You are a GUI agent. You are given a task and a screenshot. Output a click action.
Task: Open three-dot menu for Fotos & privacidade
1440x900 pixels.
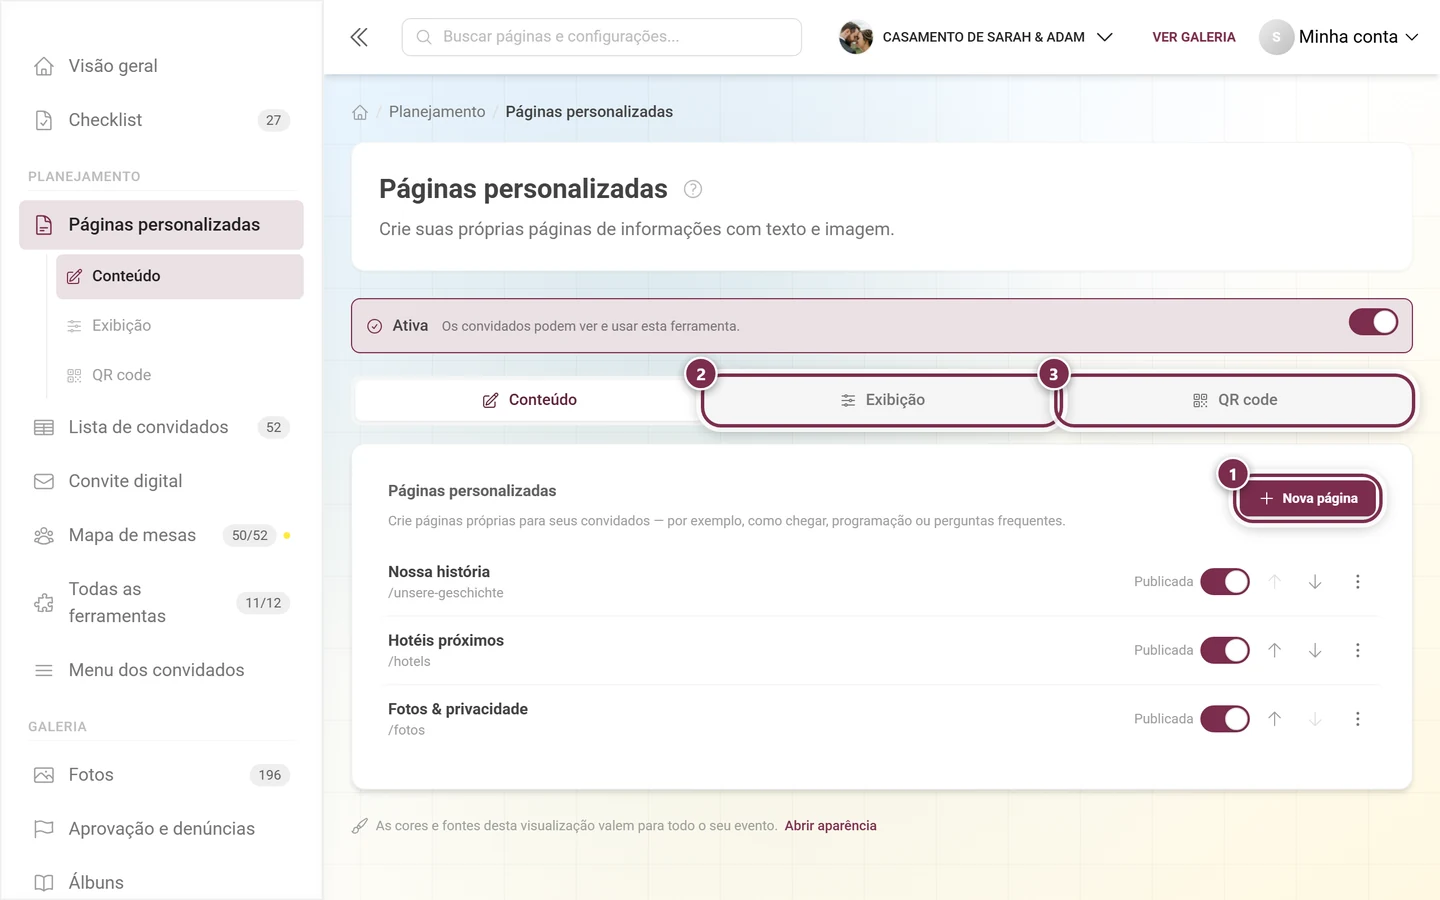pyautogui.click(x=1357, y=719)
